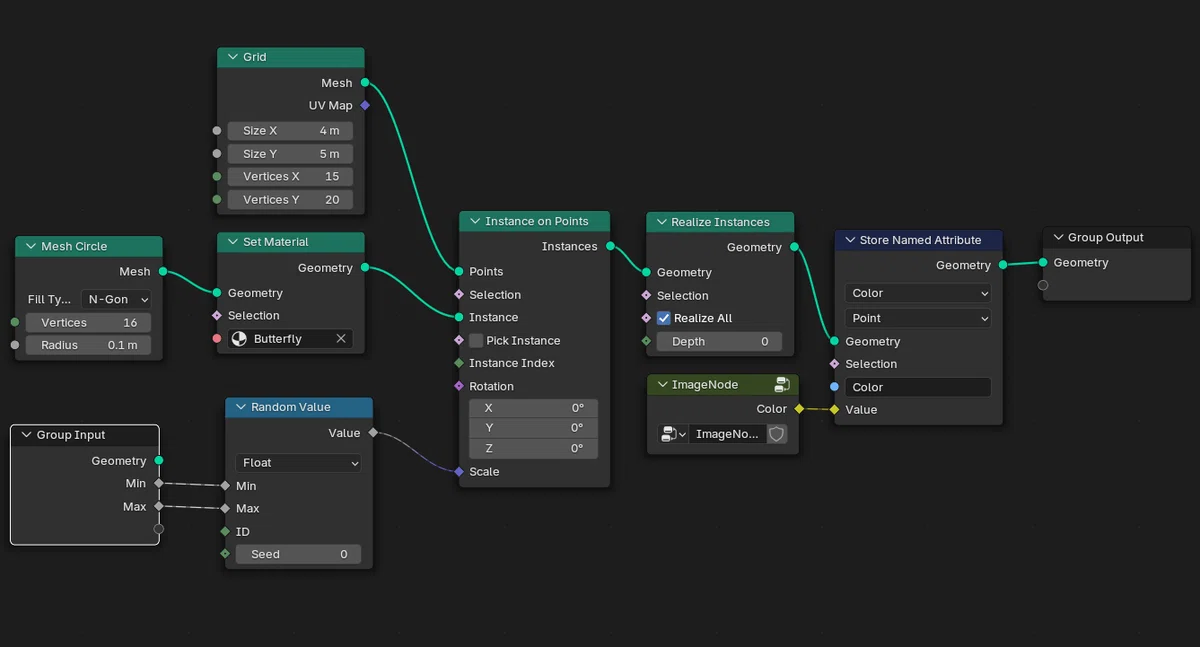Screen dimensions: 1200x647
Task: Click the Rotation input socket
Action: 459,386
